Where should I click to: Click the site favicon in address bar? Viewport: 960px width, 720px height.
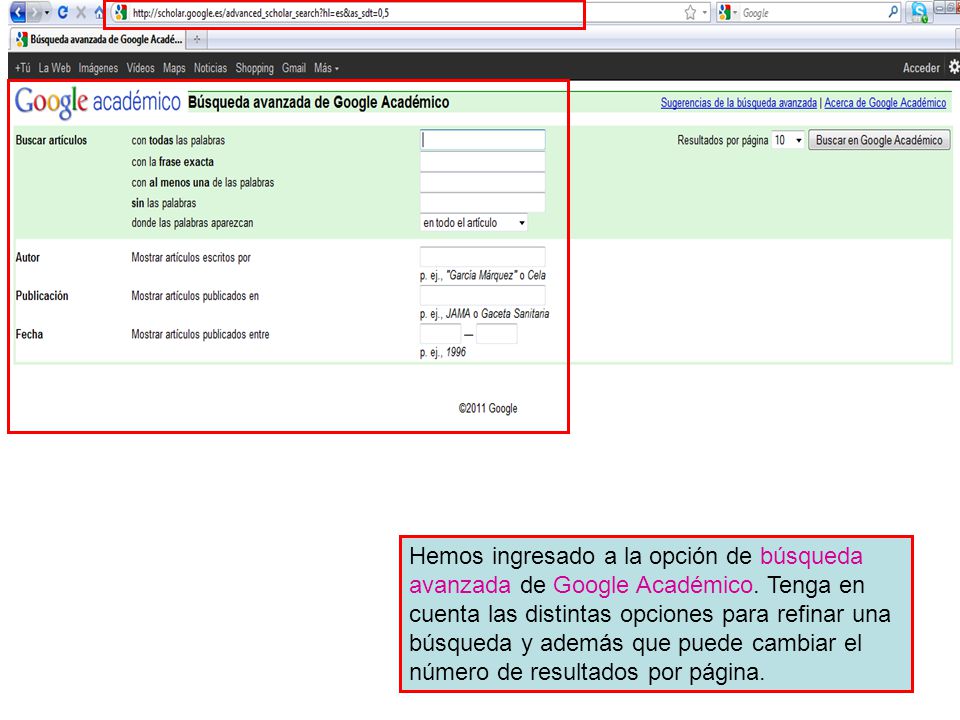pos(121,12)
